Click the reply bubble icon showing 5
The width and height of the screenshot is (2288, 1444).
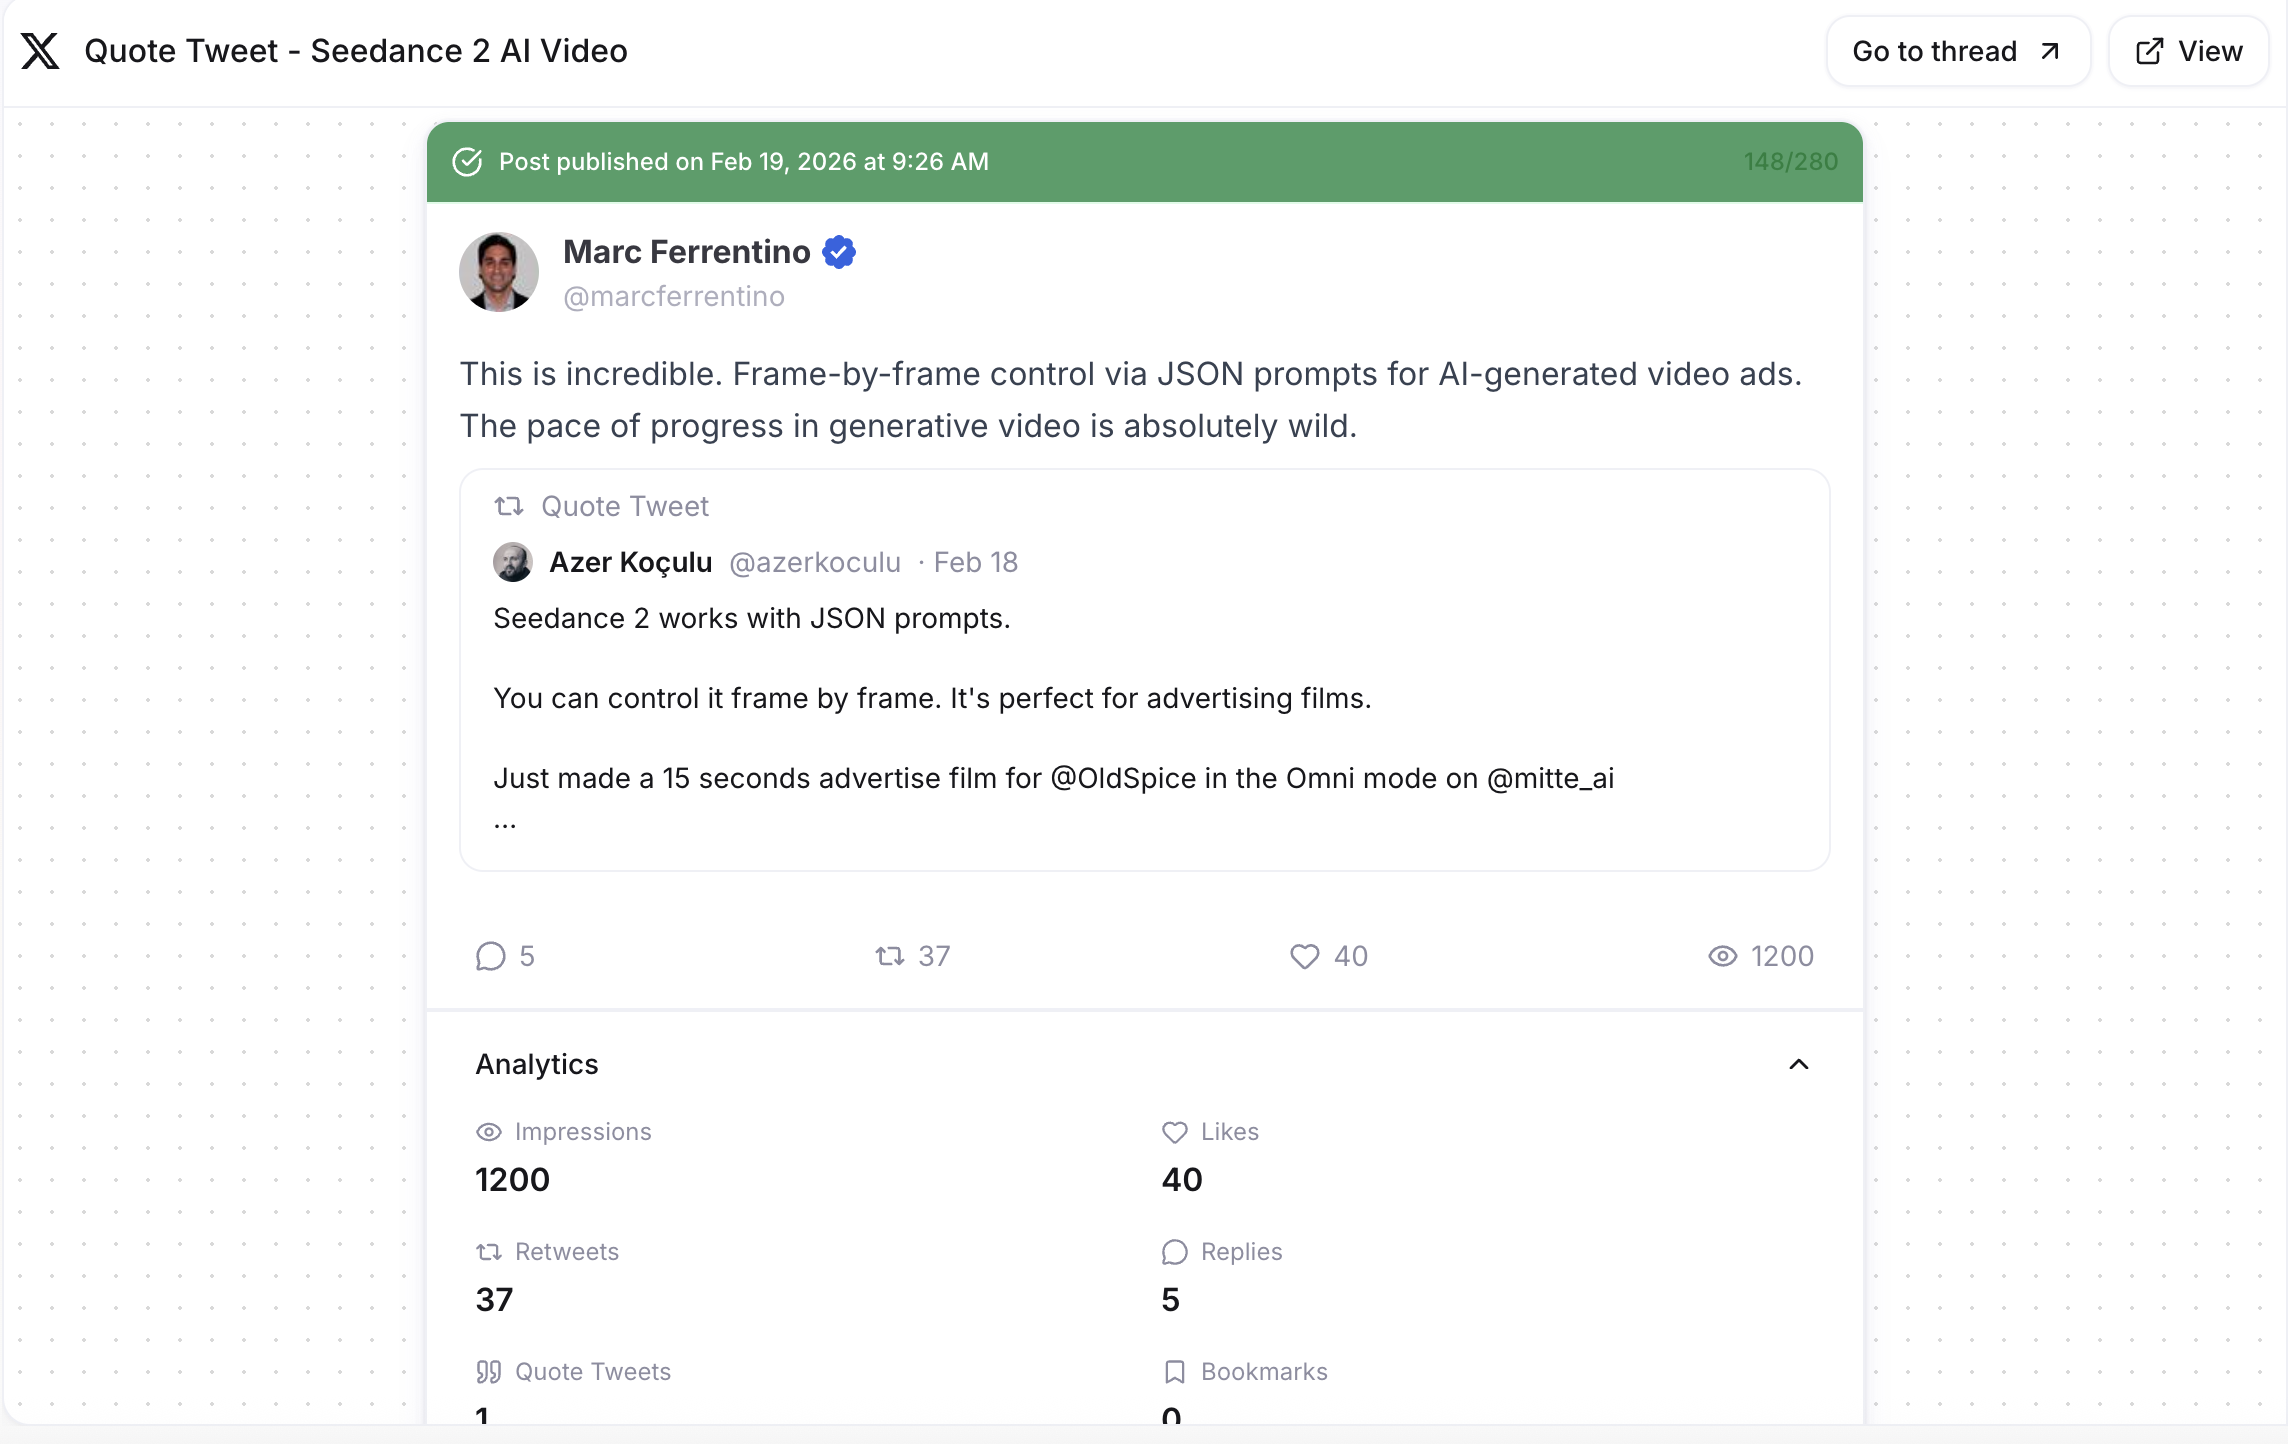[491, 956]
